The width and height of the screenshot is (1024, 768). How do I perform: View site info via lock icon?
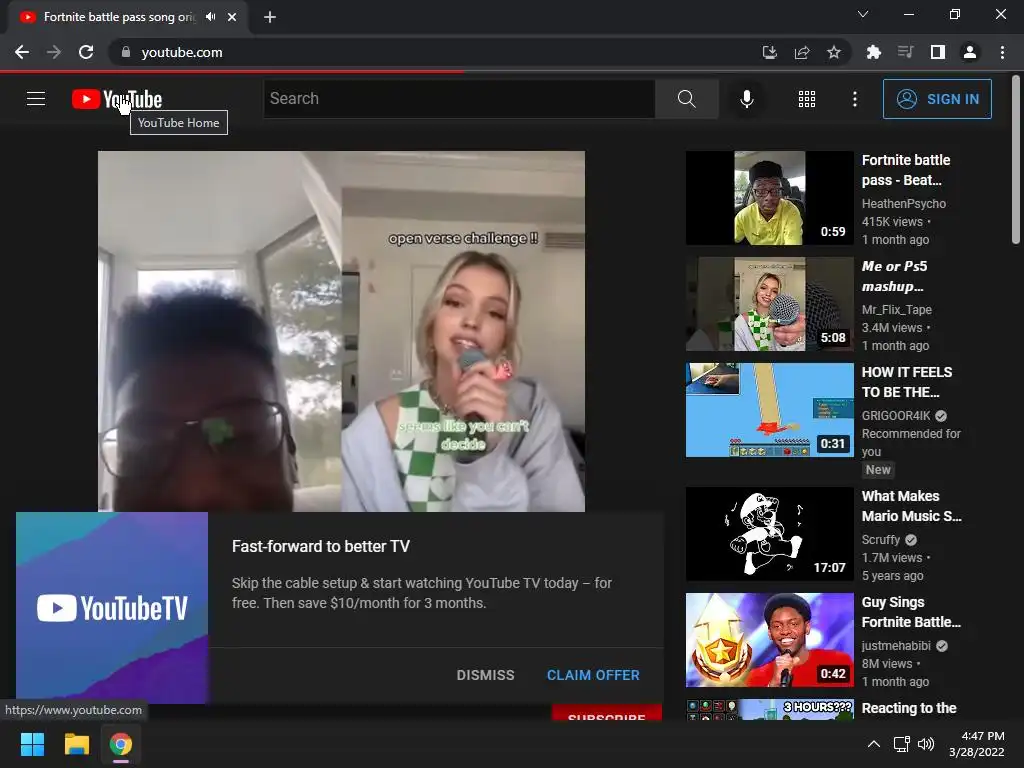click(126, 52)
